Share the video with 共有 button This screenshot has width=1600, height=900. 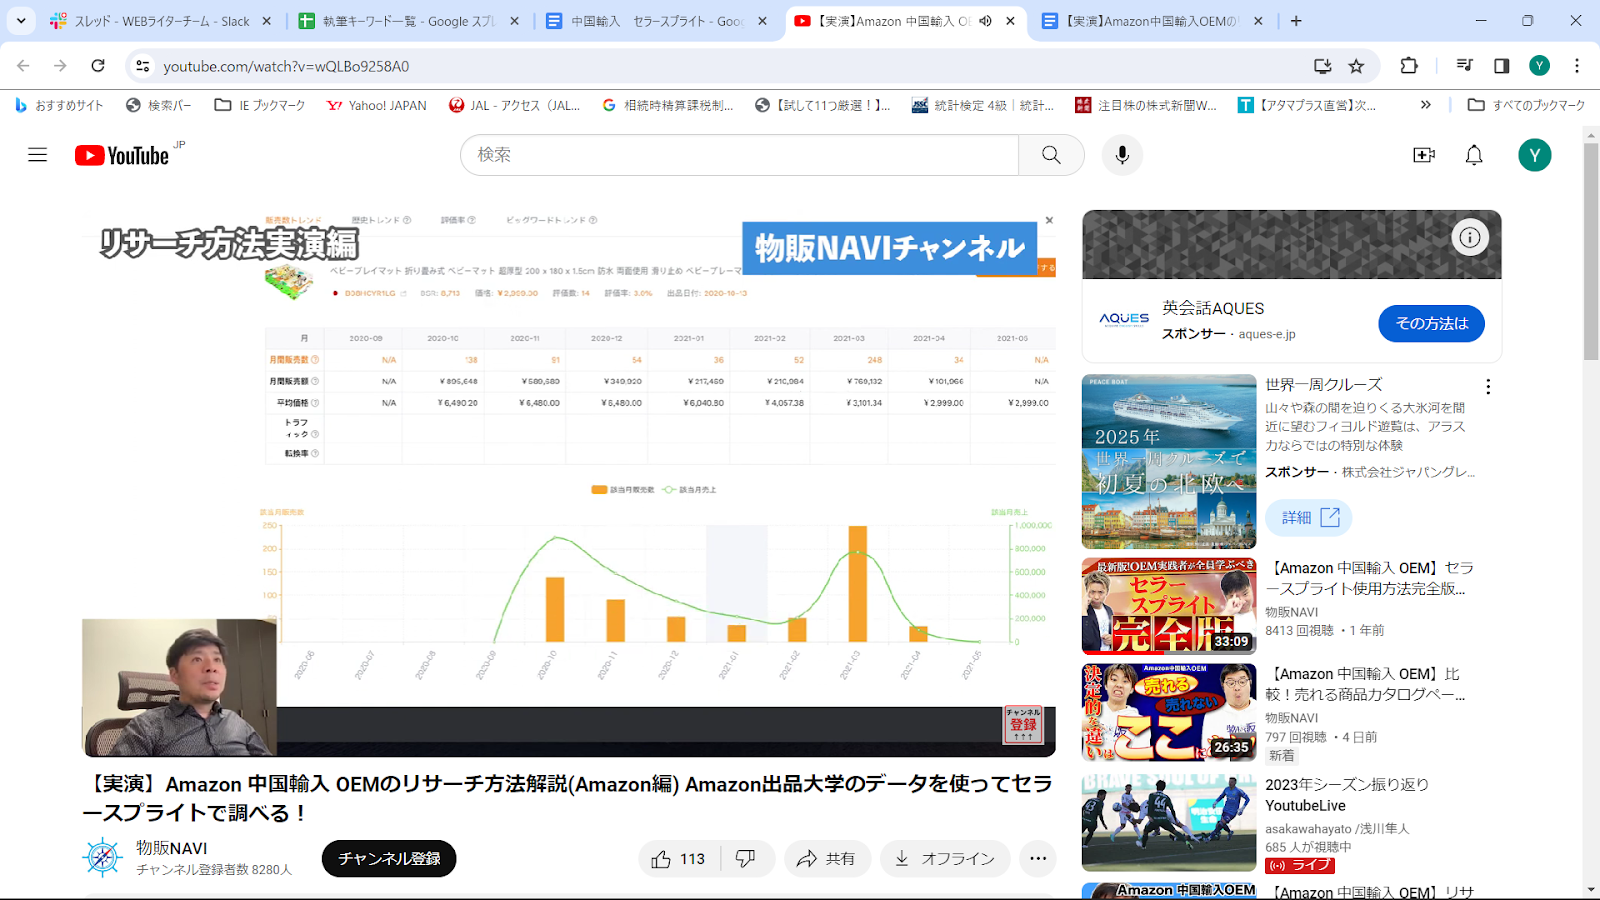coord(826,859)
